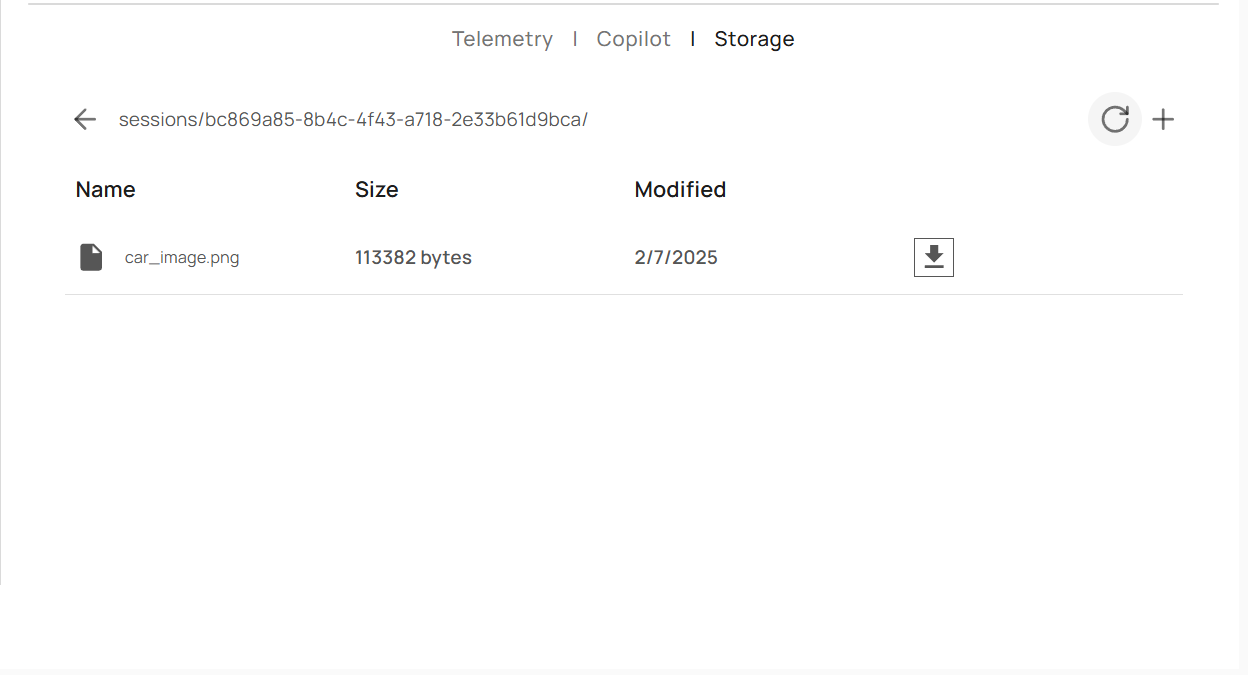
Task: Click the modified date 2/7/2025
Action: [676, 257]
